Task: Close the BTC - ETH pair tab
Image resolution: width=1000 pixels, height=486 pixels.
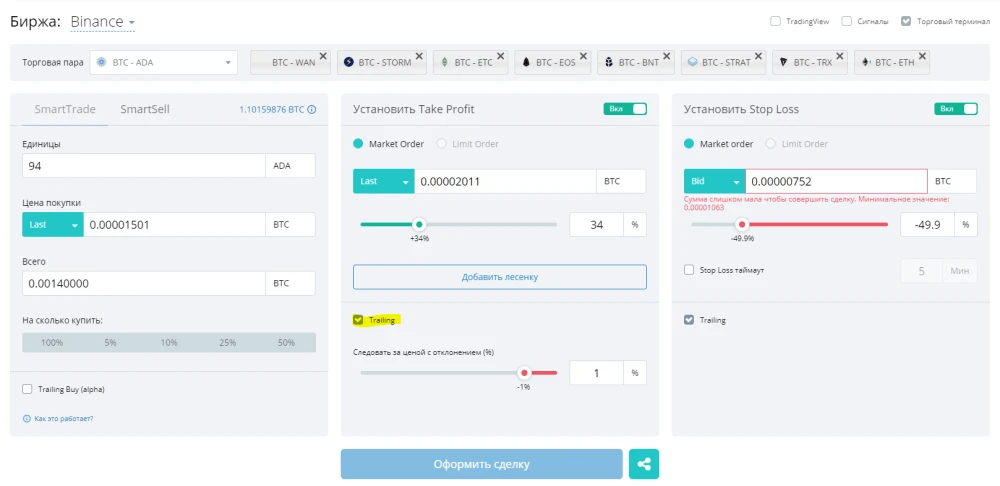Action: pyautogui.click(x=922, y=56)
